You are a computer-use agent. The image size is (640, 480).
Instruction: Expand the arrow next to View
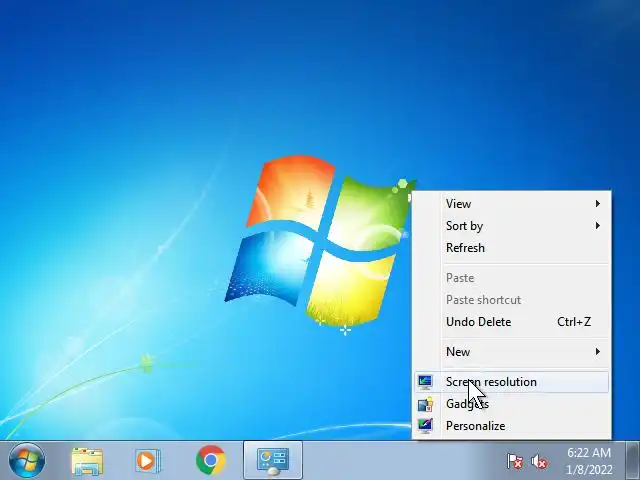tap(598, 203)
